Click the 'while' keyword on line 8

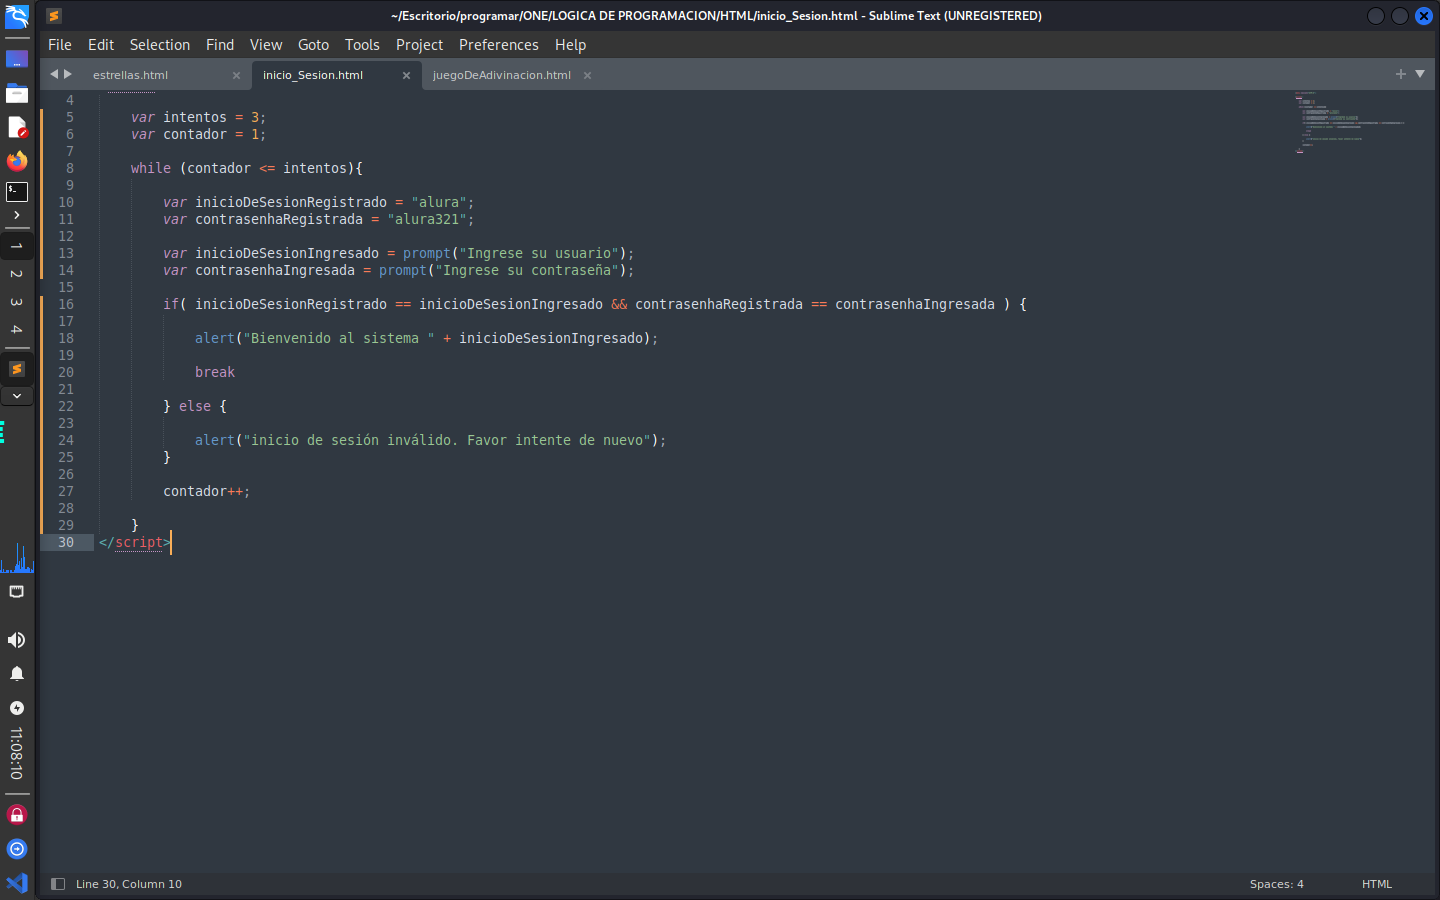(151, 168)
